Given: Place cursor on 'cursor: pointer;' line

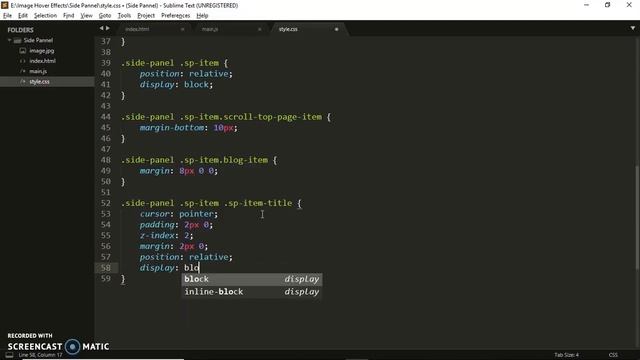Looking at the screenshot, I should (179, 214).
